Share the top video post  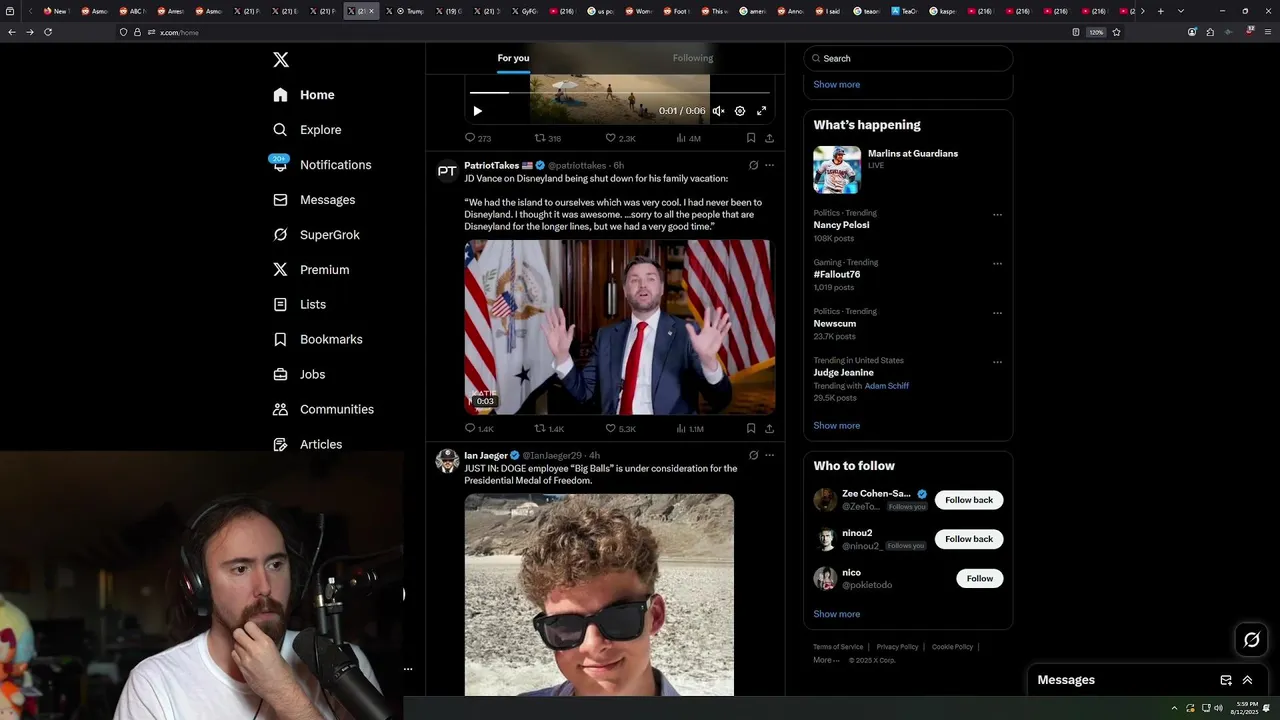[769, 138]
